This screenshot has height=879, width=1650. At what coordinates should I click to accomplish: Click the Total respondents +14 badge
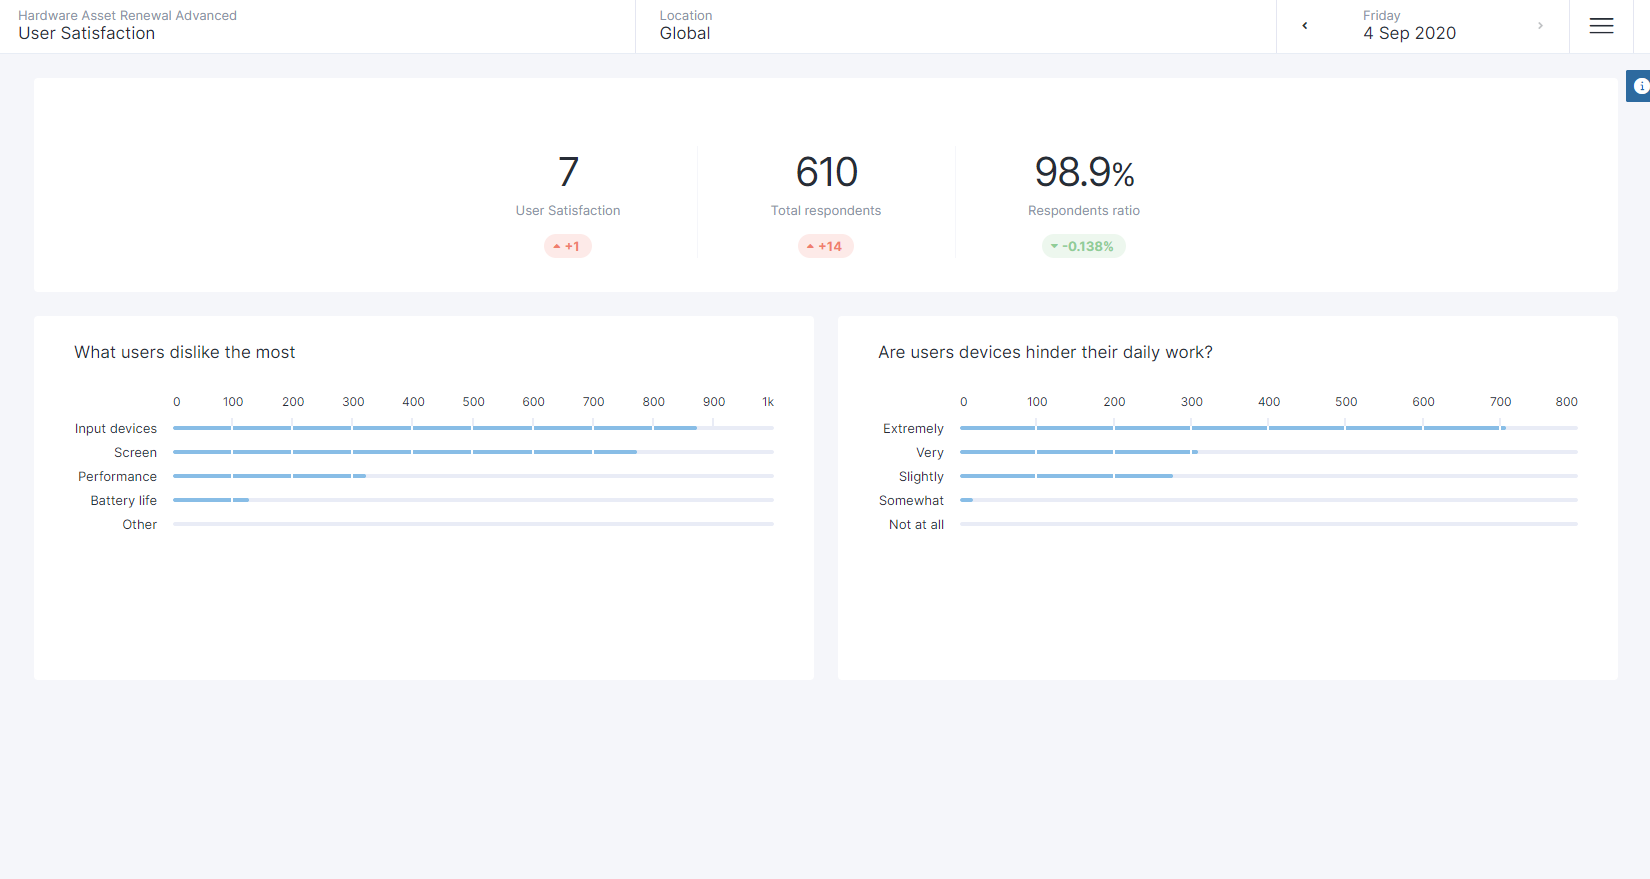pyautogui.click(x=825, y=246)
